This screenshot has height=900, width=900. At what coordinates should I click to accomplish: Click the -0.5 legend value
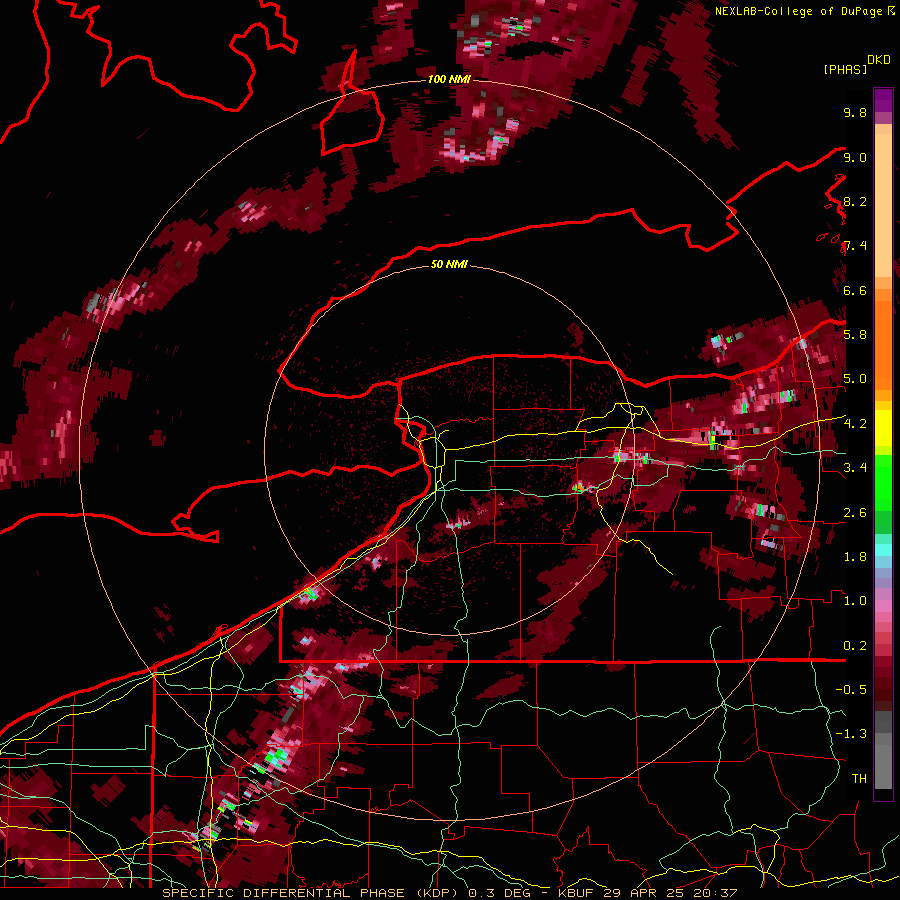(x=851, y=690)
